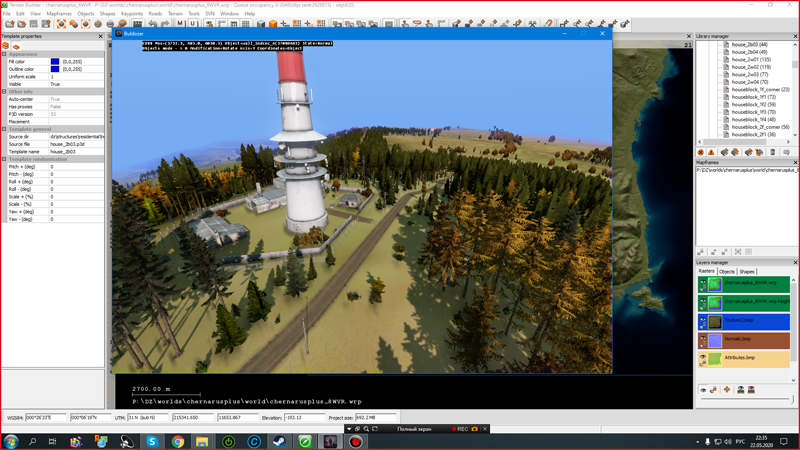Collapse the Template randomization section

tap(4, 159)
